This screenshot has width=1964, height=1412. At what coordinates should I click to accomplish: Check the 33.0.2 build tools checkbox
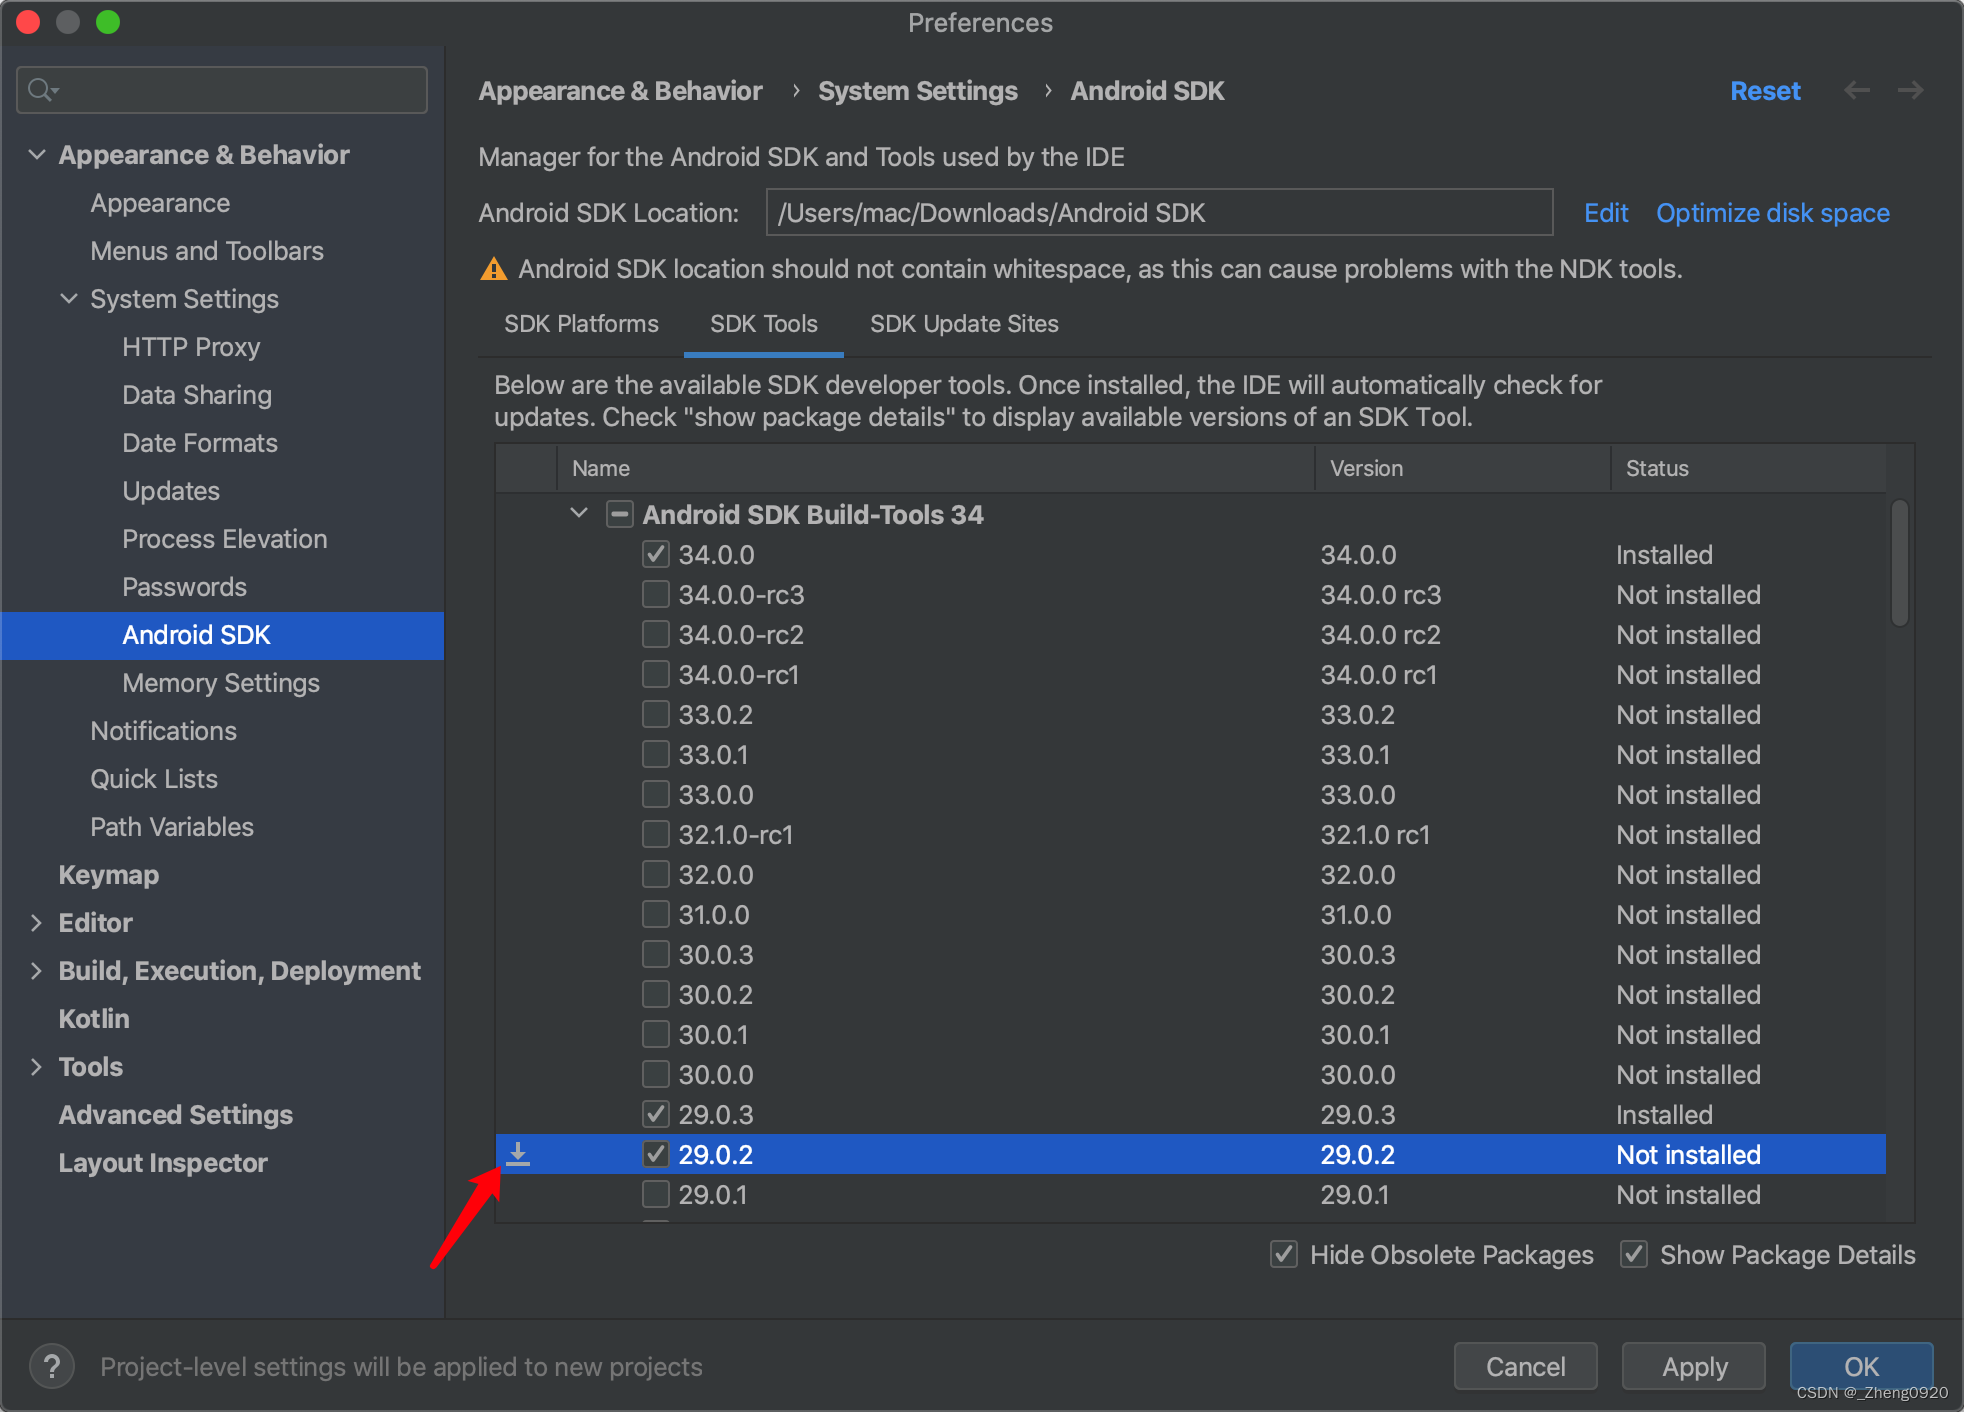click(656, 714)
